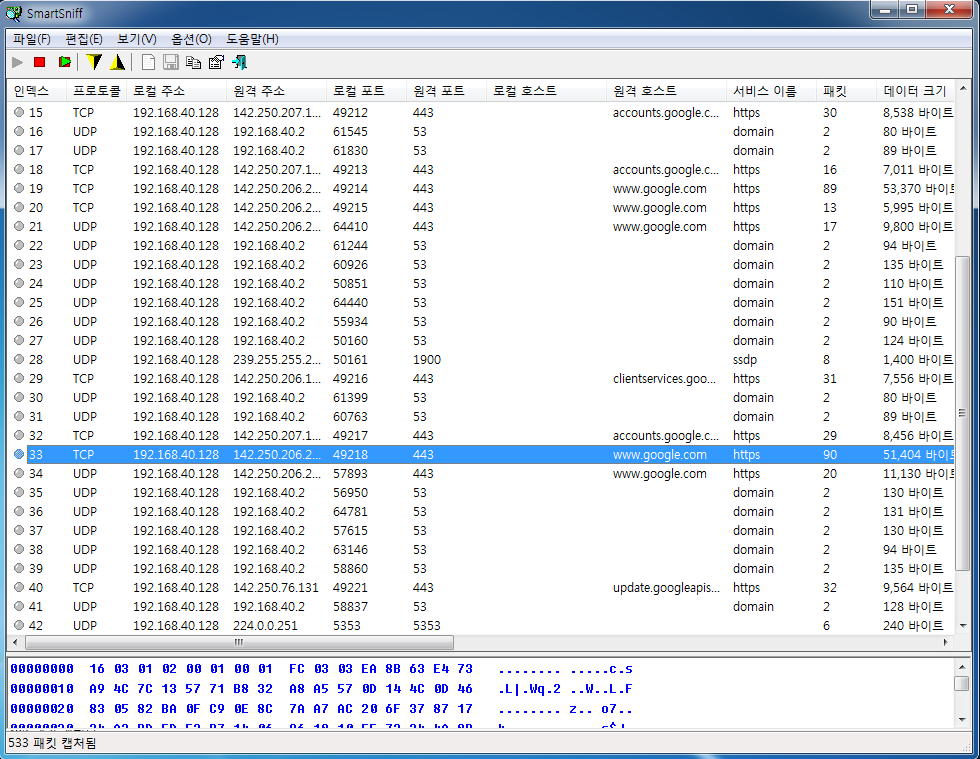Click the exit door icon in toolbar
The width and height of the screenshot is (980, 759).
point(239,63)
